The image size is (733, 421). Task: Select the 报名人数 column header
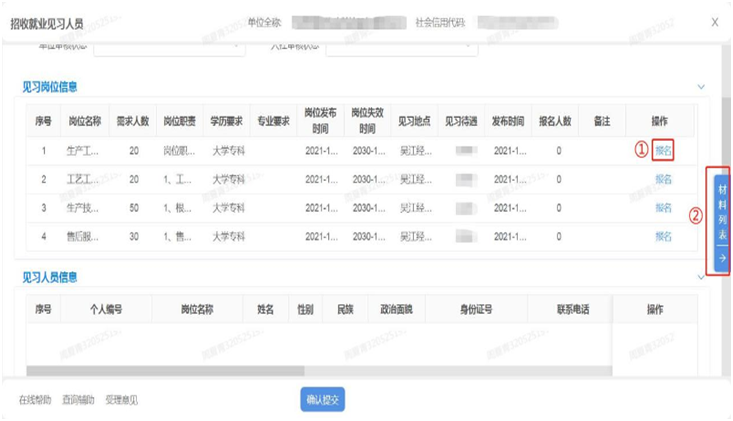pyautogui.click(x=554, y=121)
